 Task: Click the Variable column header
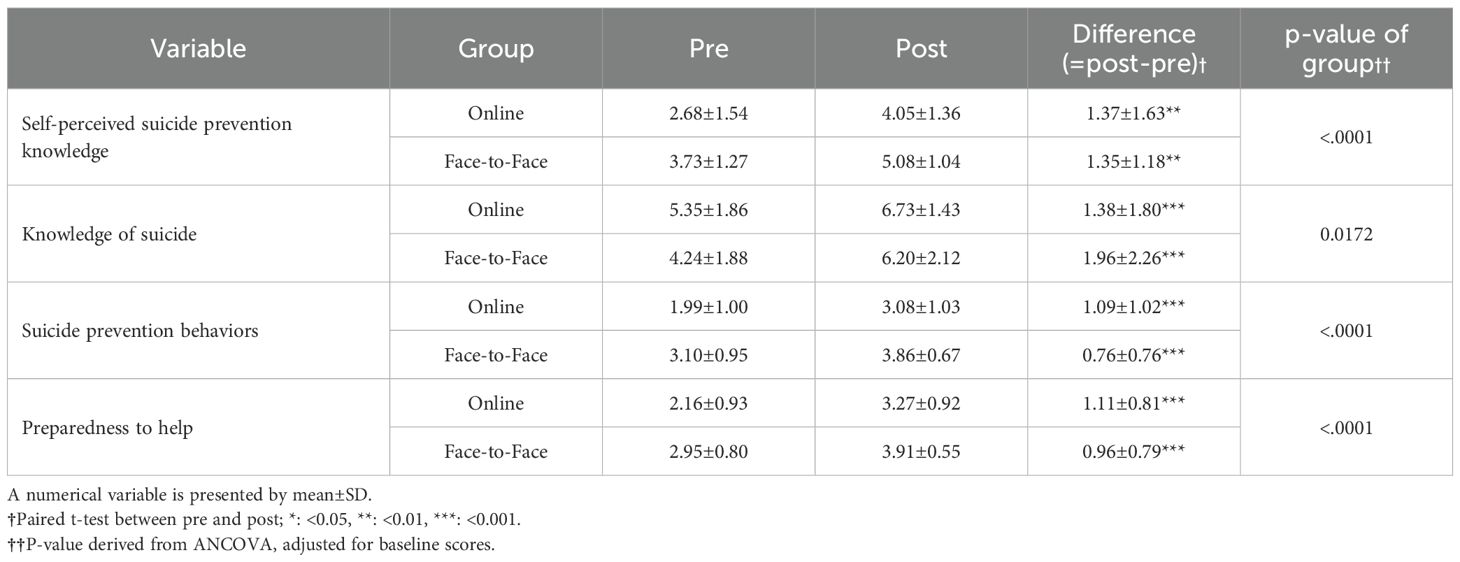pyautogui.click(x=198, y=48)
